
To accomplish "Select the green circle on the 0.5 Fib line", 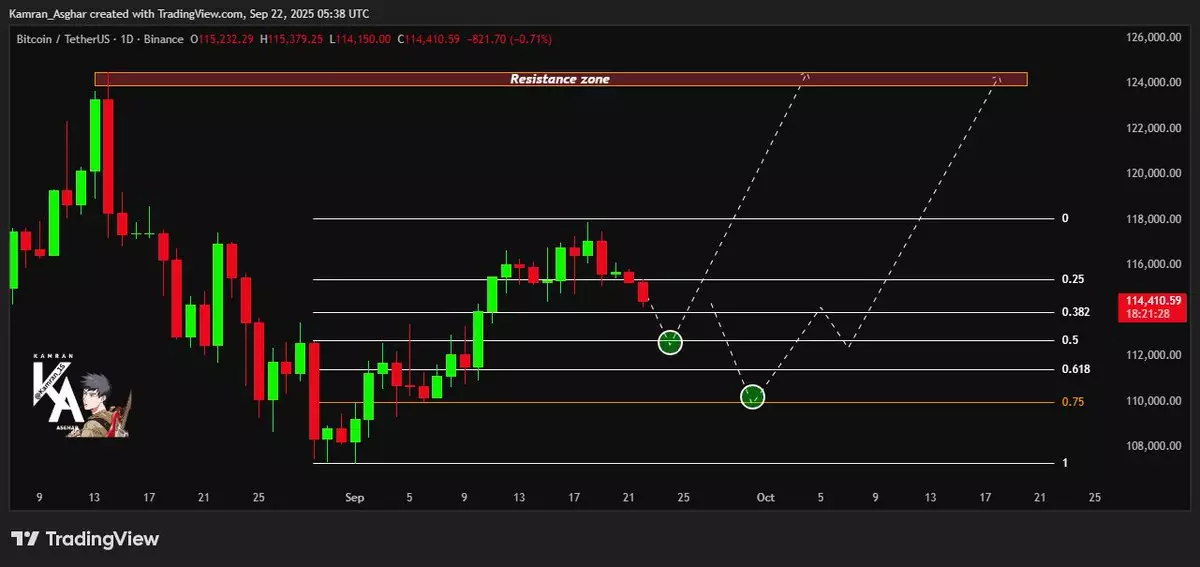I will click(670, 342).
